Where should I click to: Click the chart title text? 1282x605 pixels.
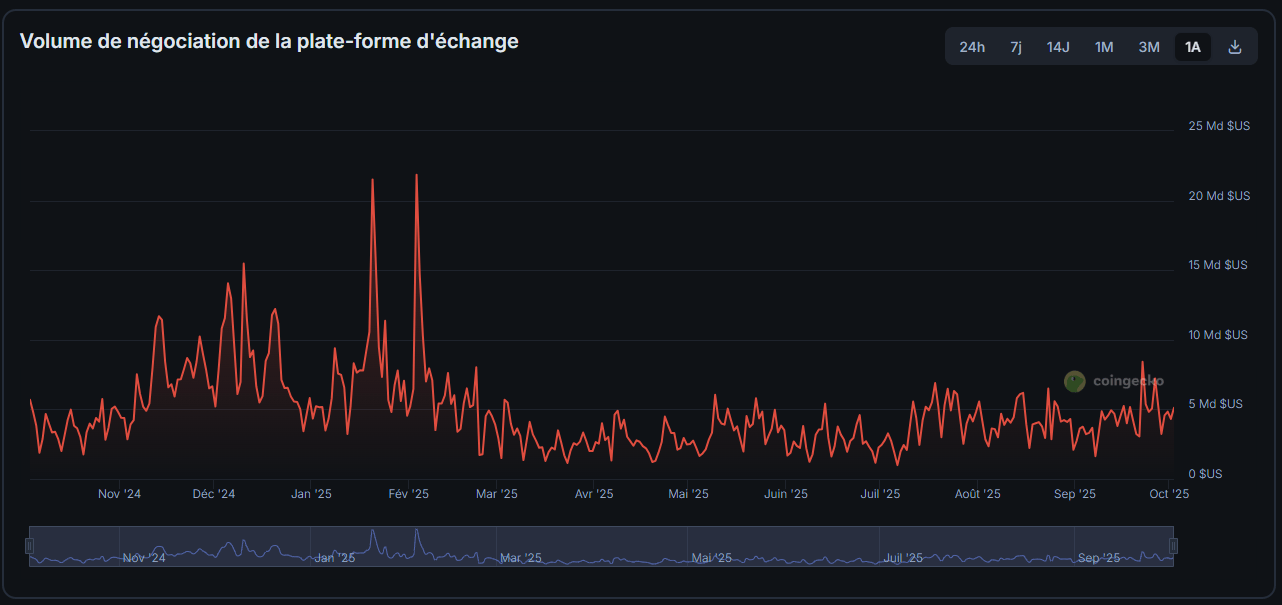pyautogui.click(x=268, y=41)
